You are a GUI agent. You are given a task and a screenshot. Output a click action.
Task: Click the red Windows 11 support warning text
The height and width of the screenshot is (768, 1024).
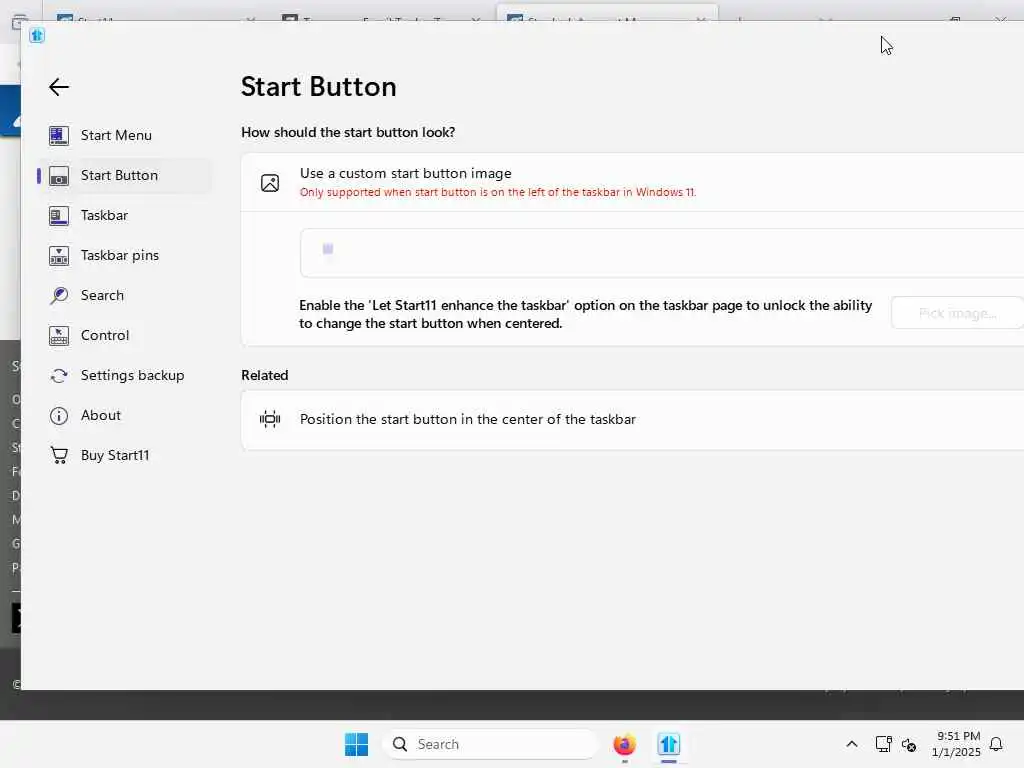coord(498,193)
